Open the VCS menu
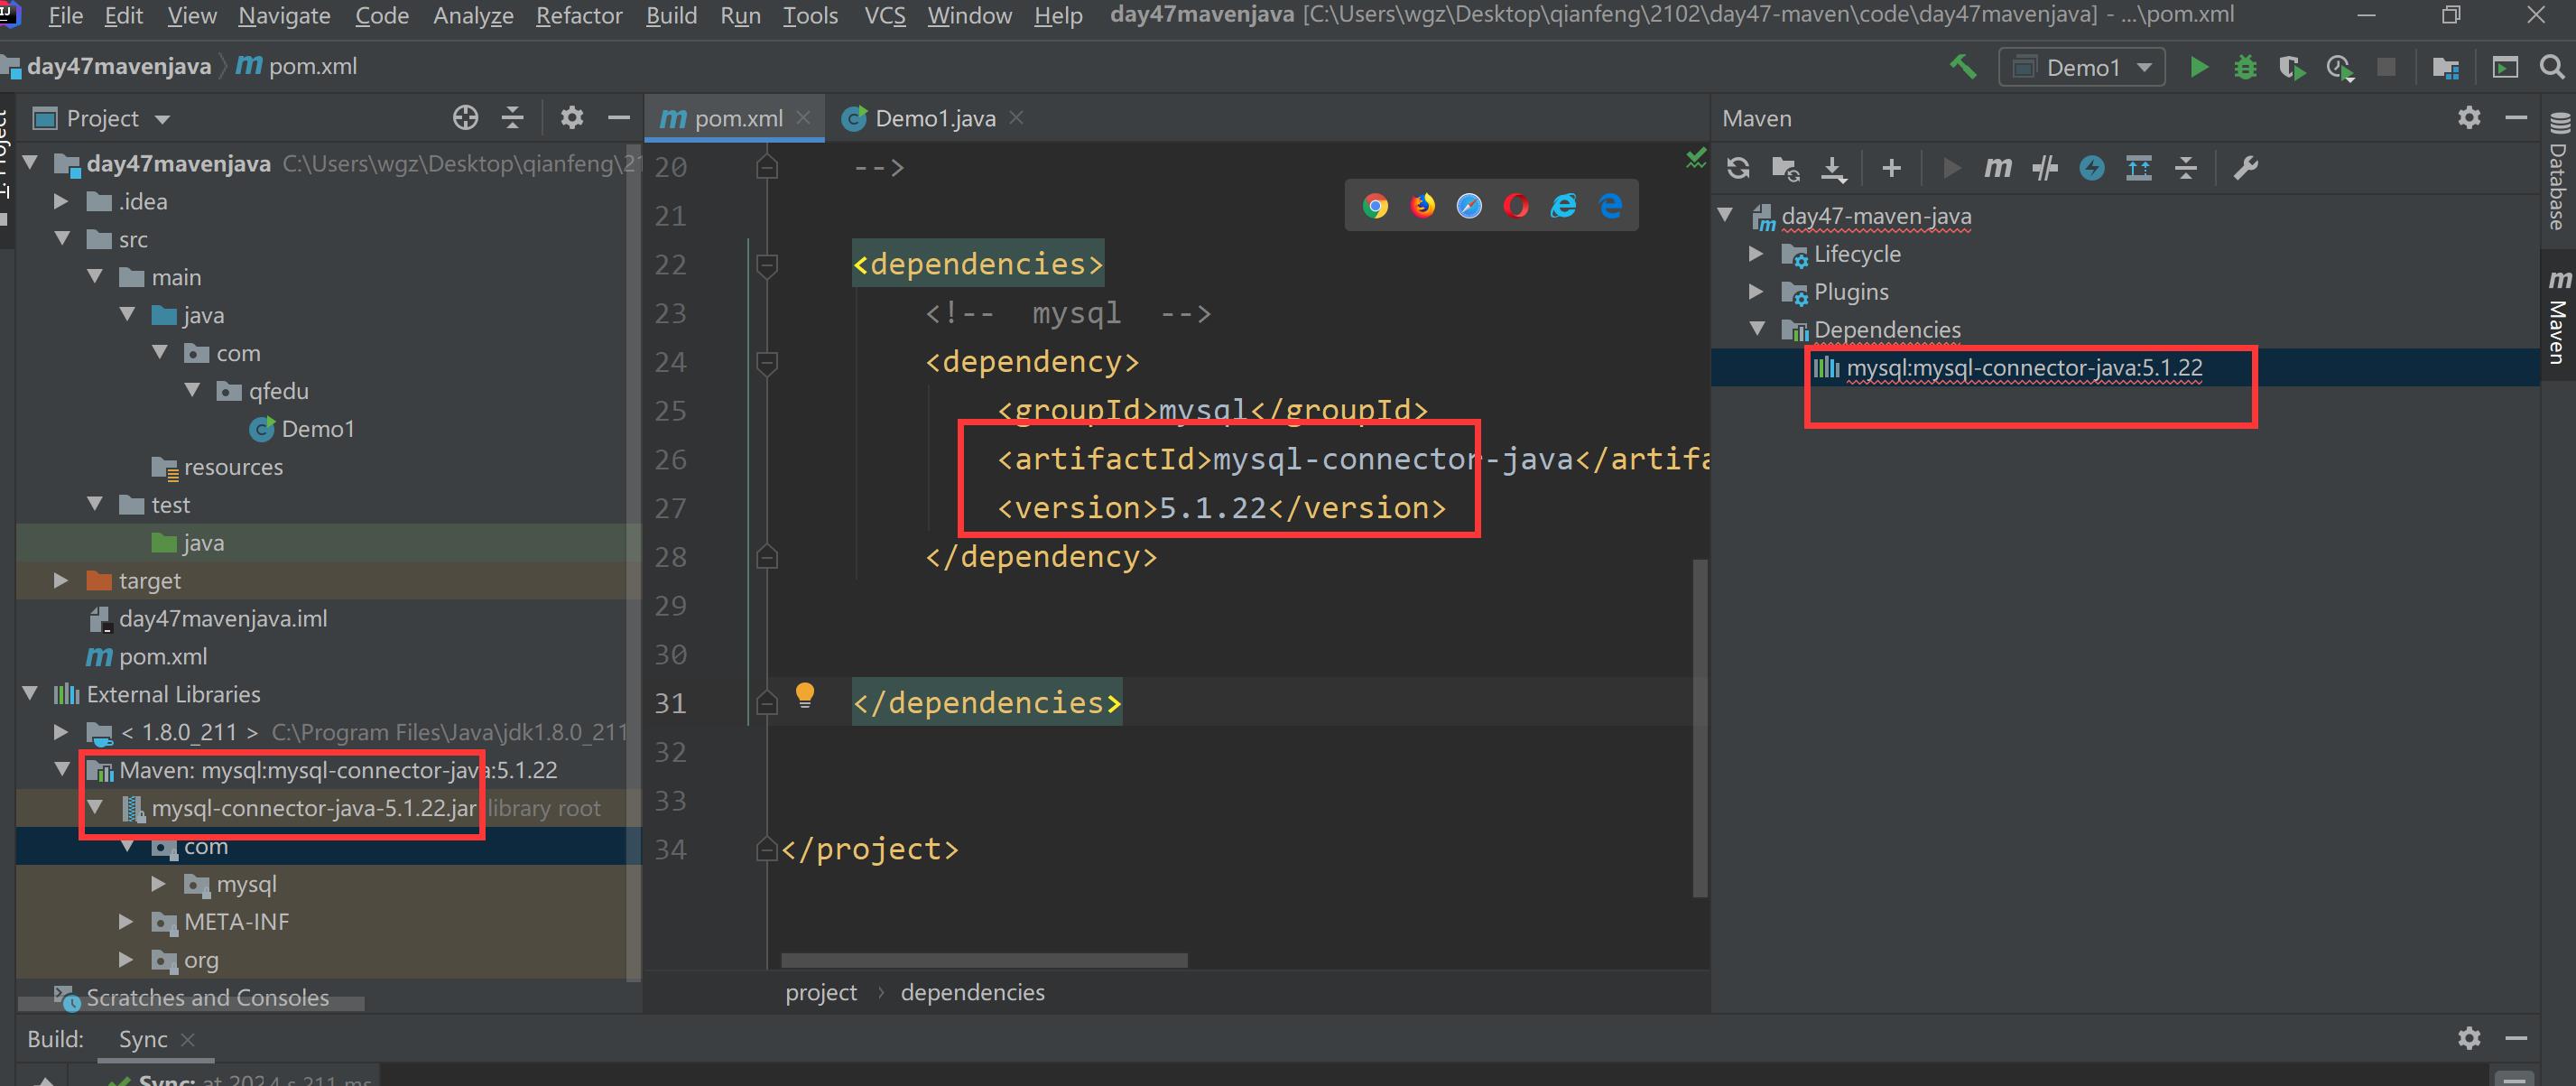 pos(884,16)
